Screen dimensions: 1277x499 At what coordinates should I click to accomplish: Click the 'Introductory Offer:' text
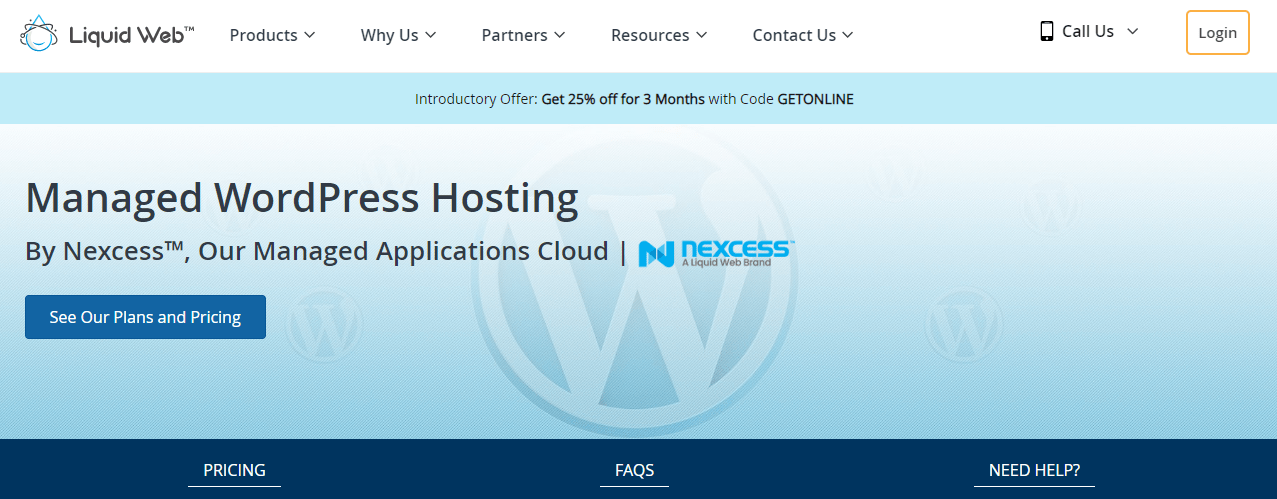point(476,99)
